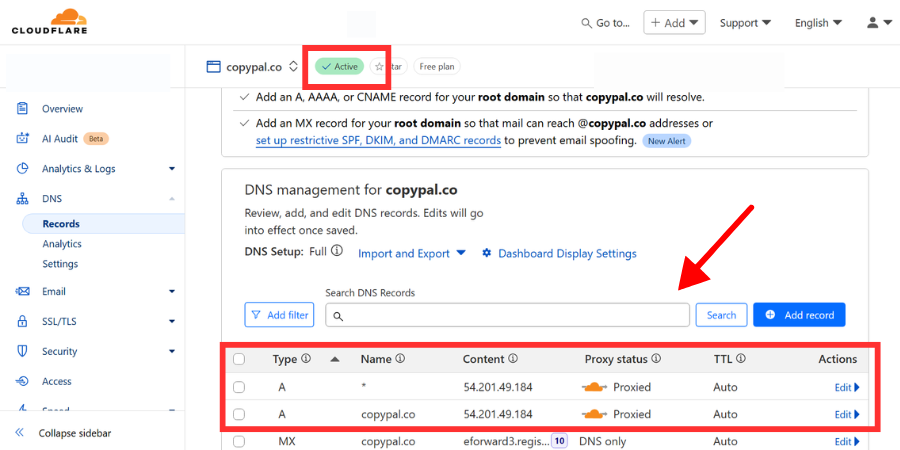Click the TTL column info icon
Image resolution: width=900 pixels, height=450 pixels.
pos(741,358)
